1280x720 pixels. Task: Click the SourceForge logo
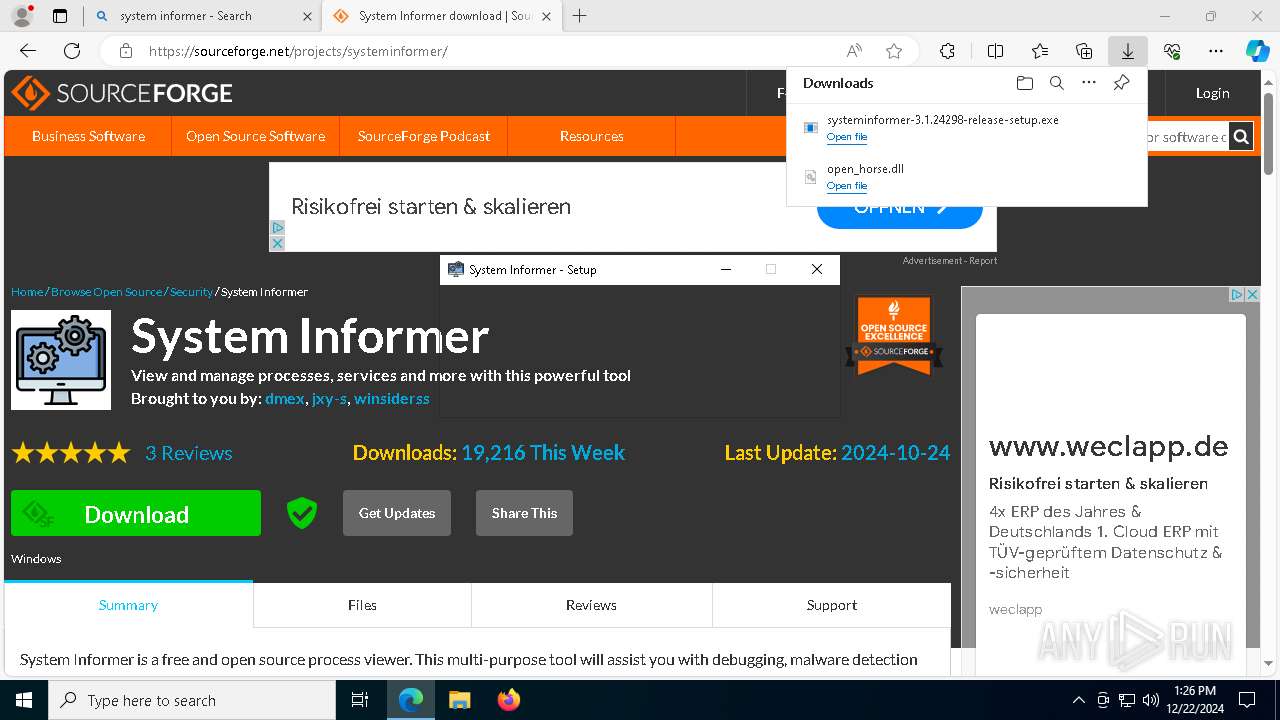pyautogui.click(x=122, y=93)
